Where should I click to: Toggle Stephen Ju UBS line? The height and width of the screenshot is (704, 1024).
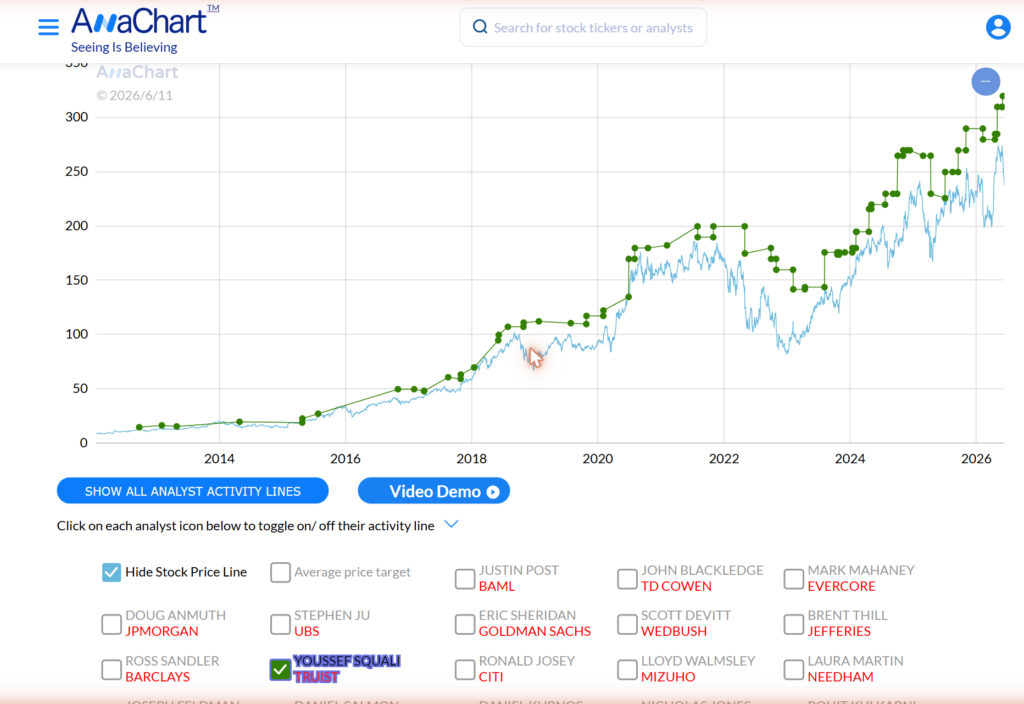pyautogui.click(x=280, y=624)
